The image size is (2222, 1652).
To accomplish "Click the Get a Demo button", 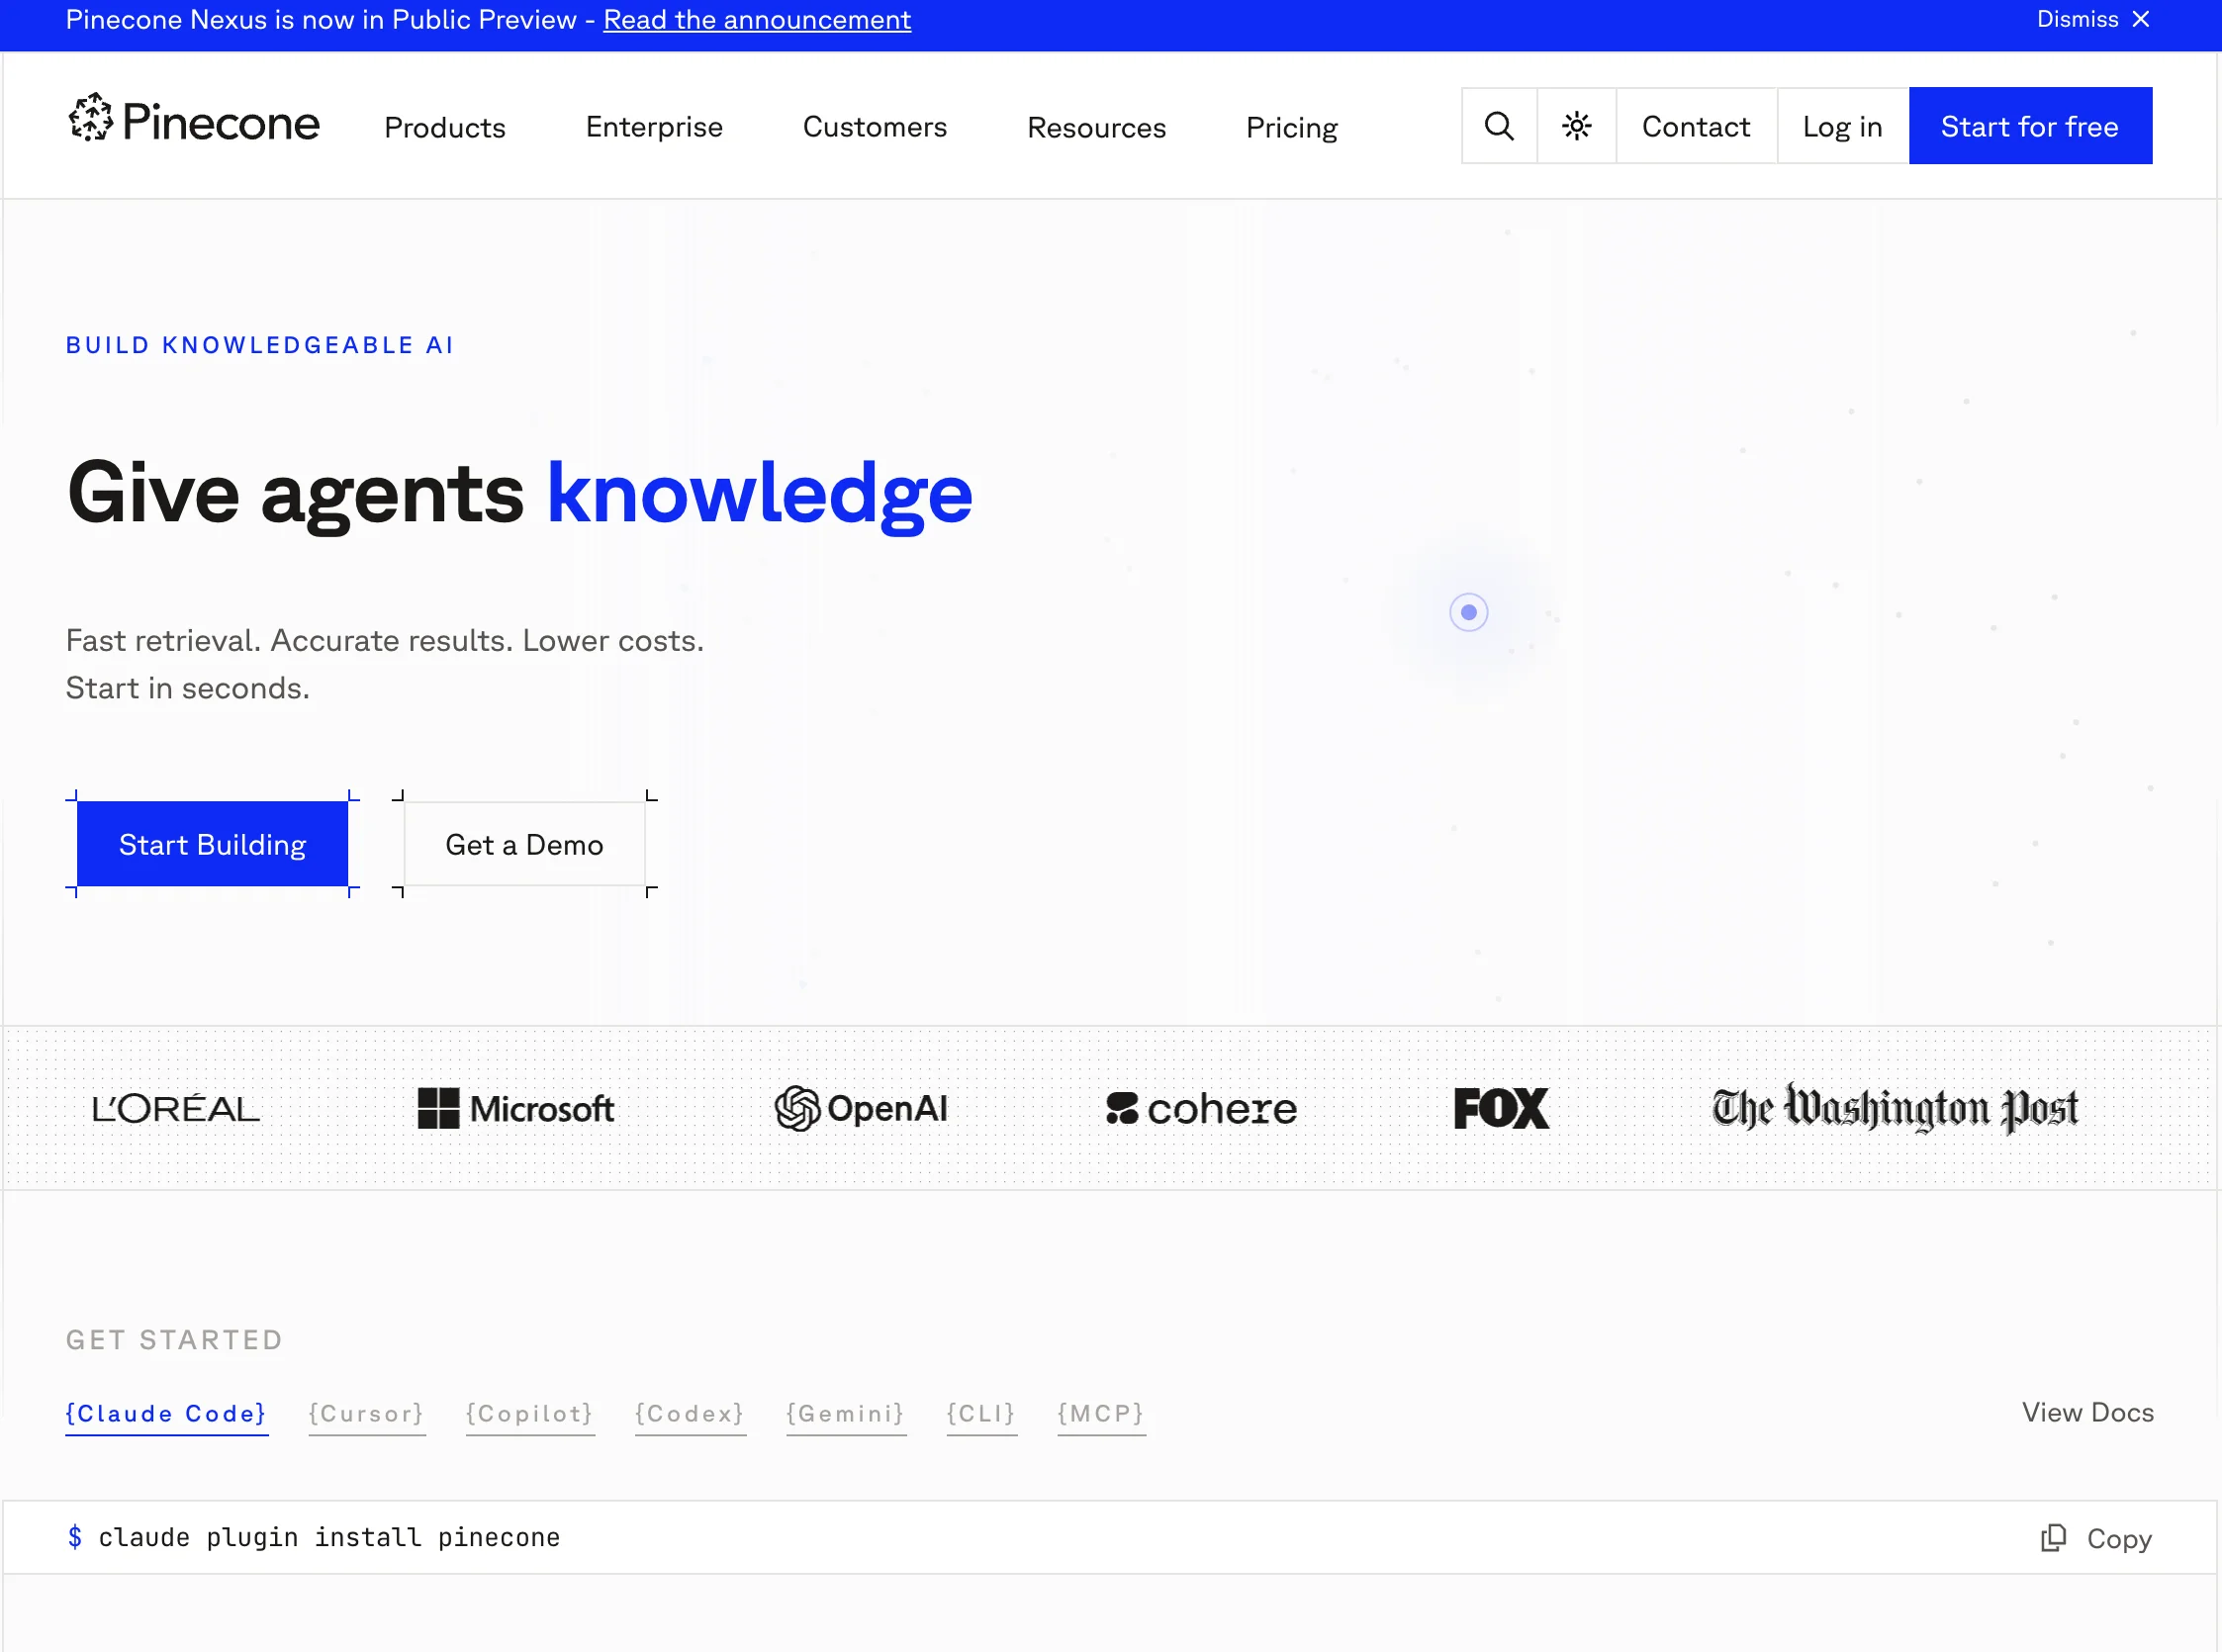I will tap(524, 844).
